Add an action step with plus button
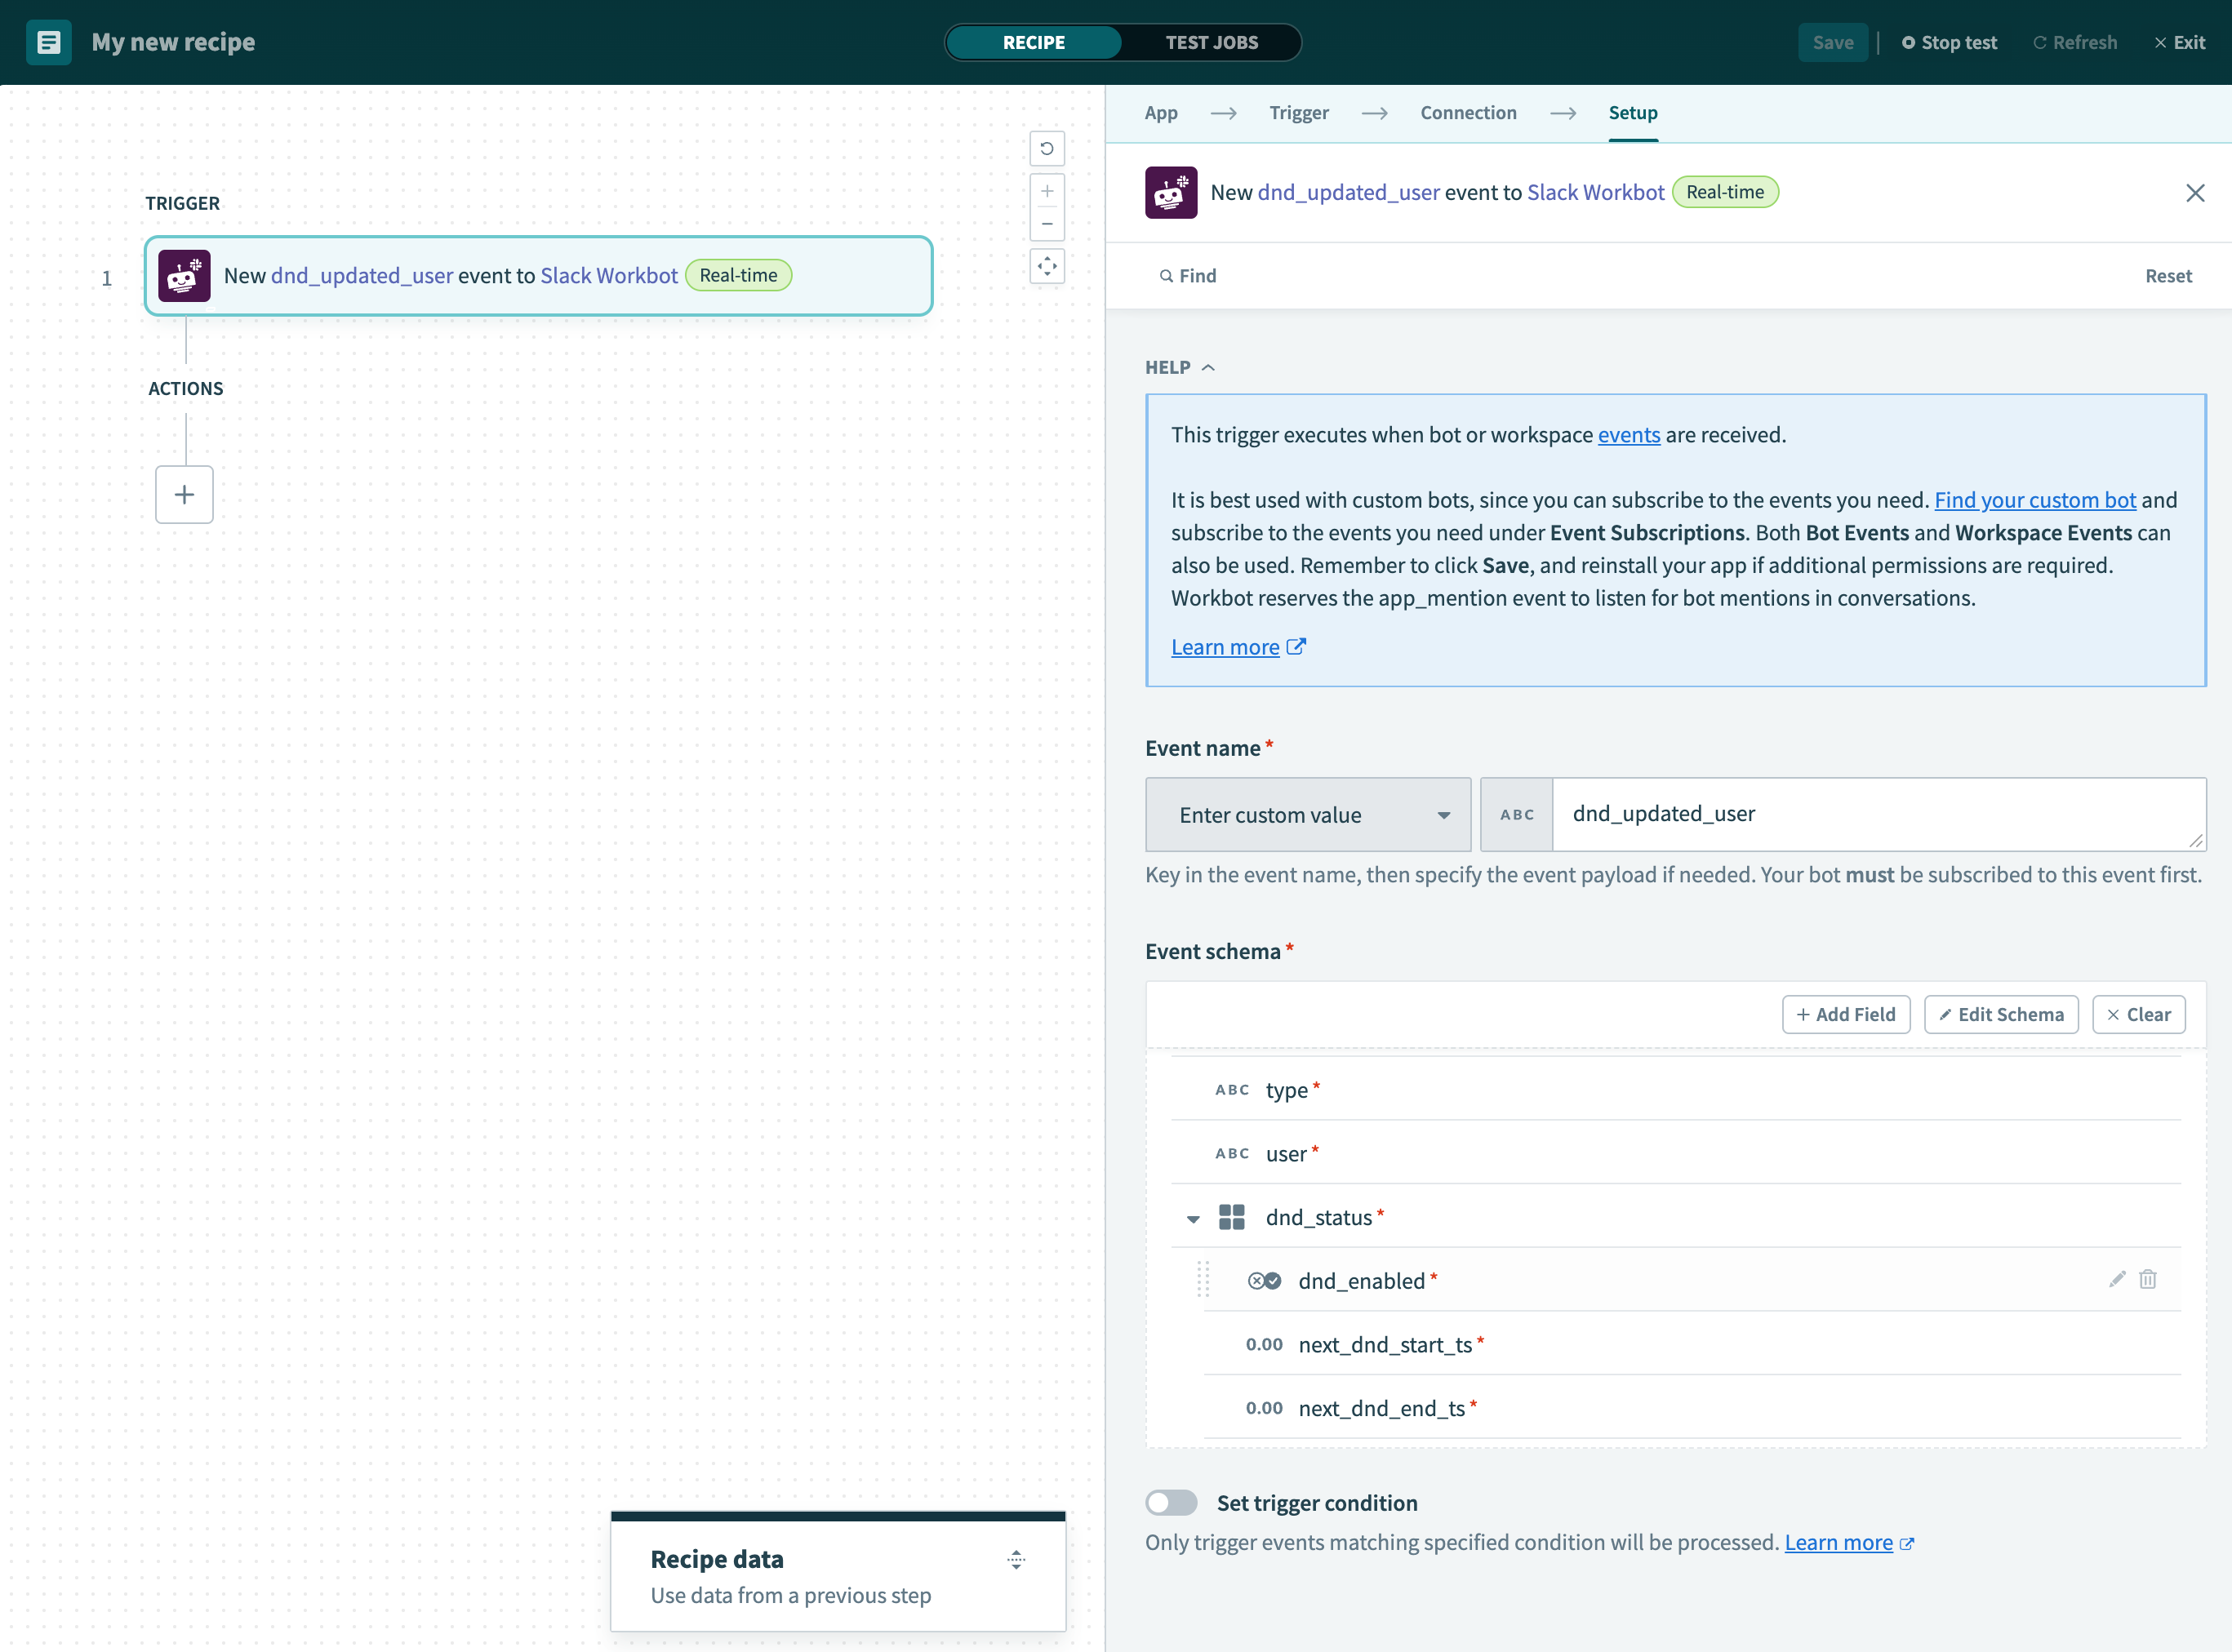The image size is (2232, 1652). click(x=184, y=494)
